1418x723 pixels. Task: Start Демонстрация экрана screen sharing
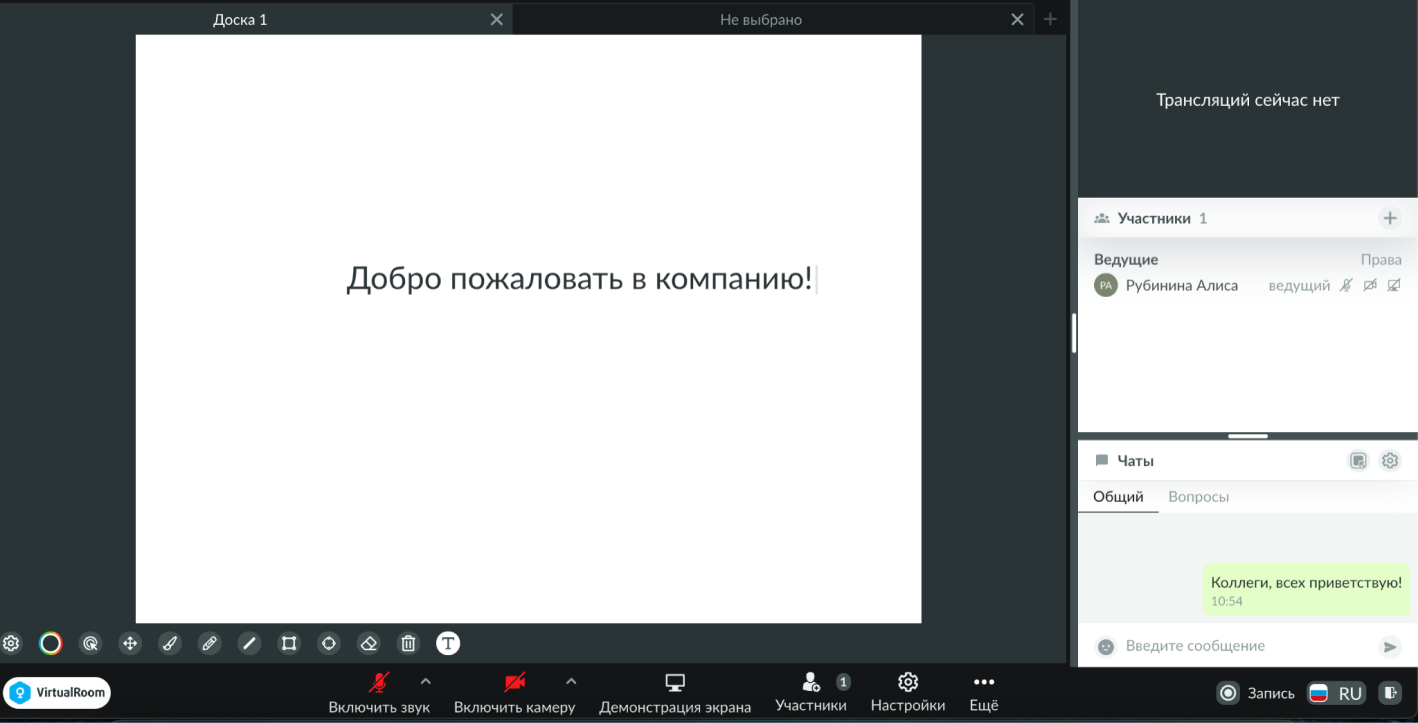(x=675, y=693)
